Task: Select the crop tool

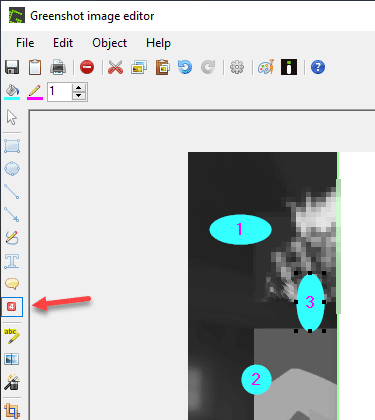Action: [12, 410]
